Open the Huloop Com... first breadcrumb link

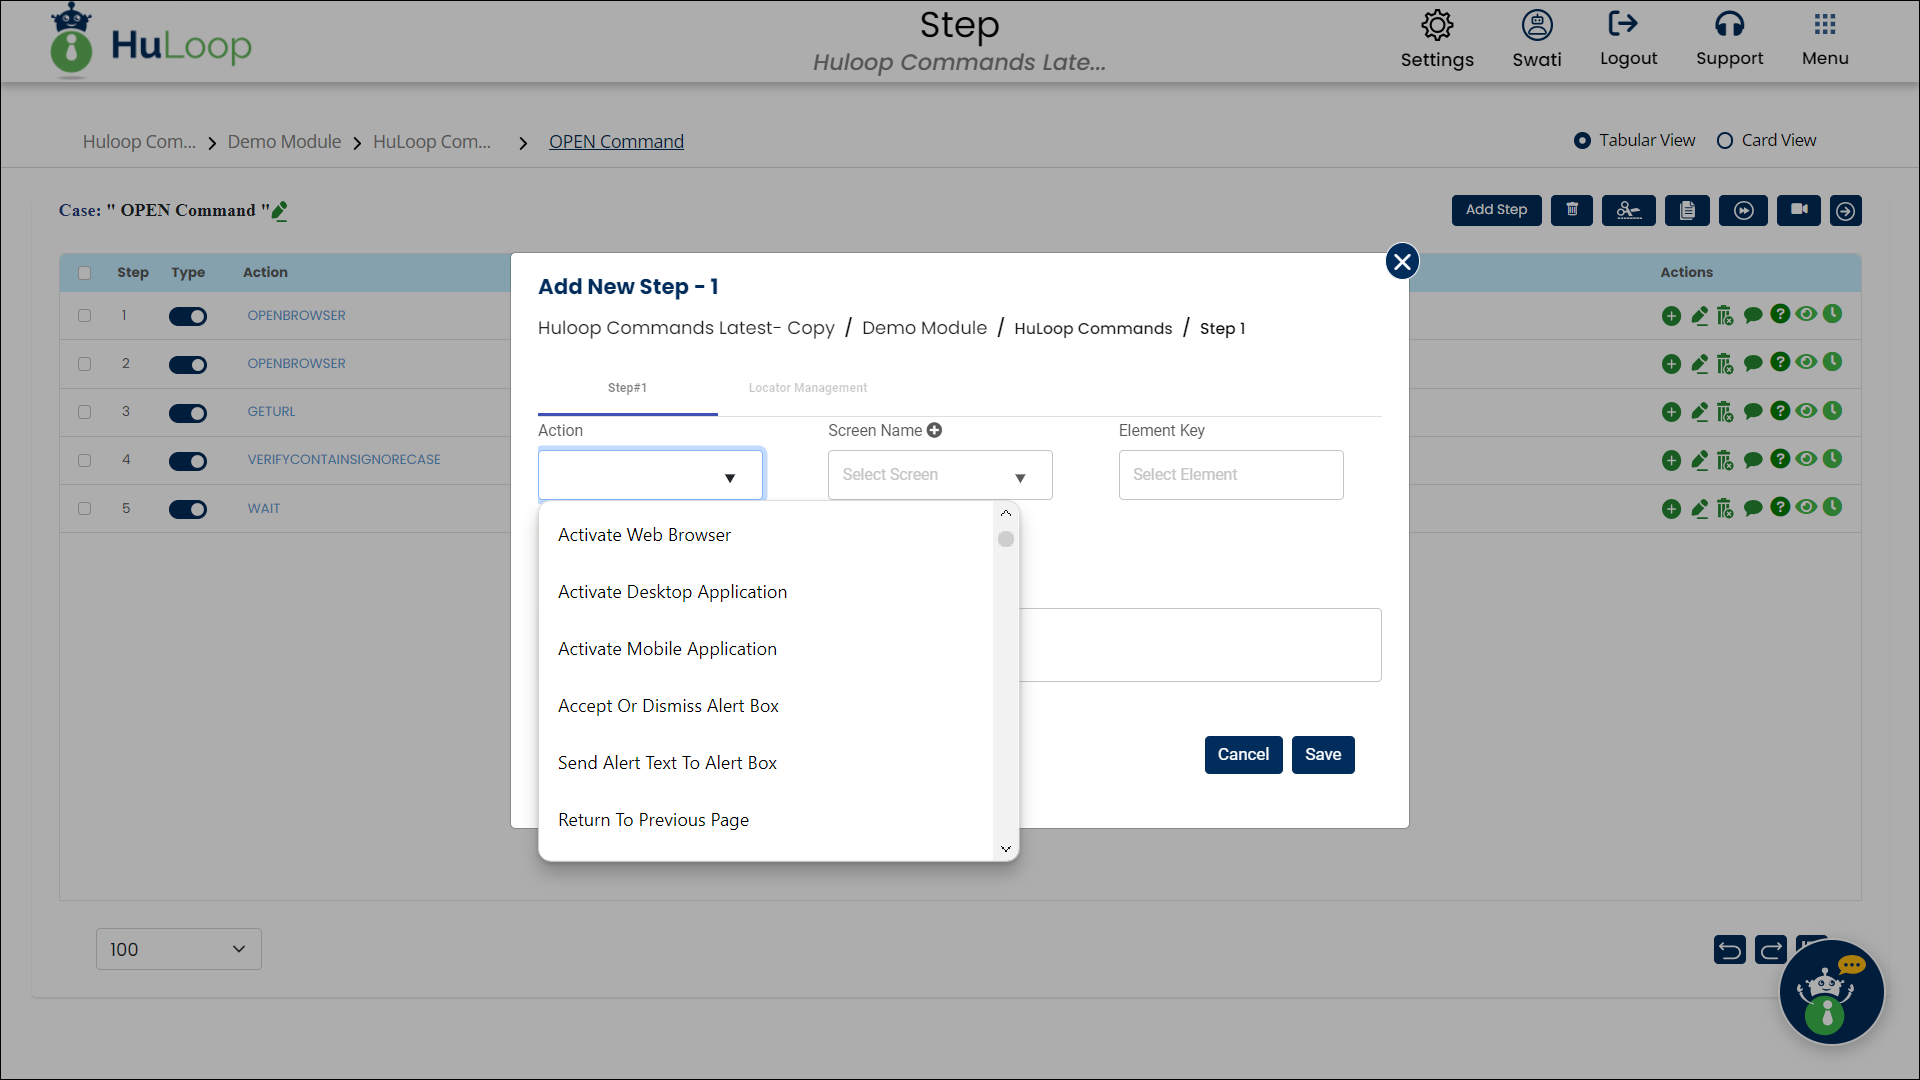tap(139, 142)
